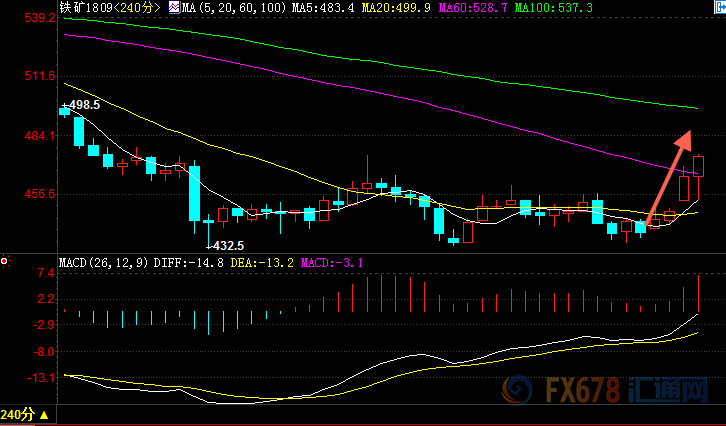Click the 511.6 price axis label
The width and height of the screenshot is (726, 426).
pyautogui.click(x=42, y=75)
